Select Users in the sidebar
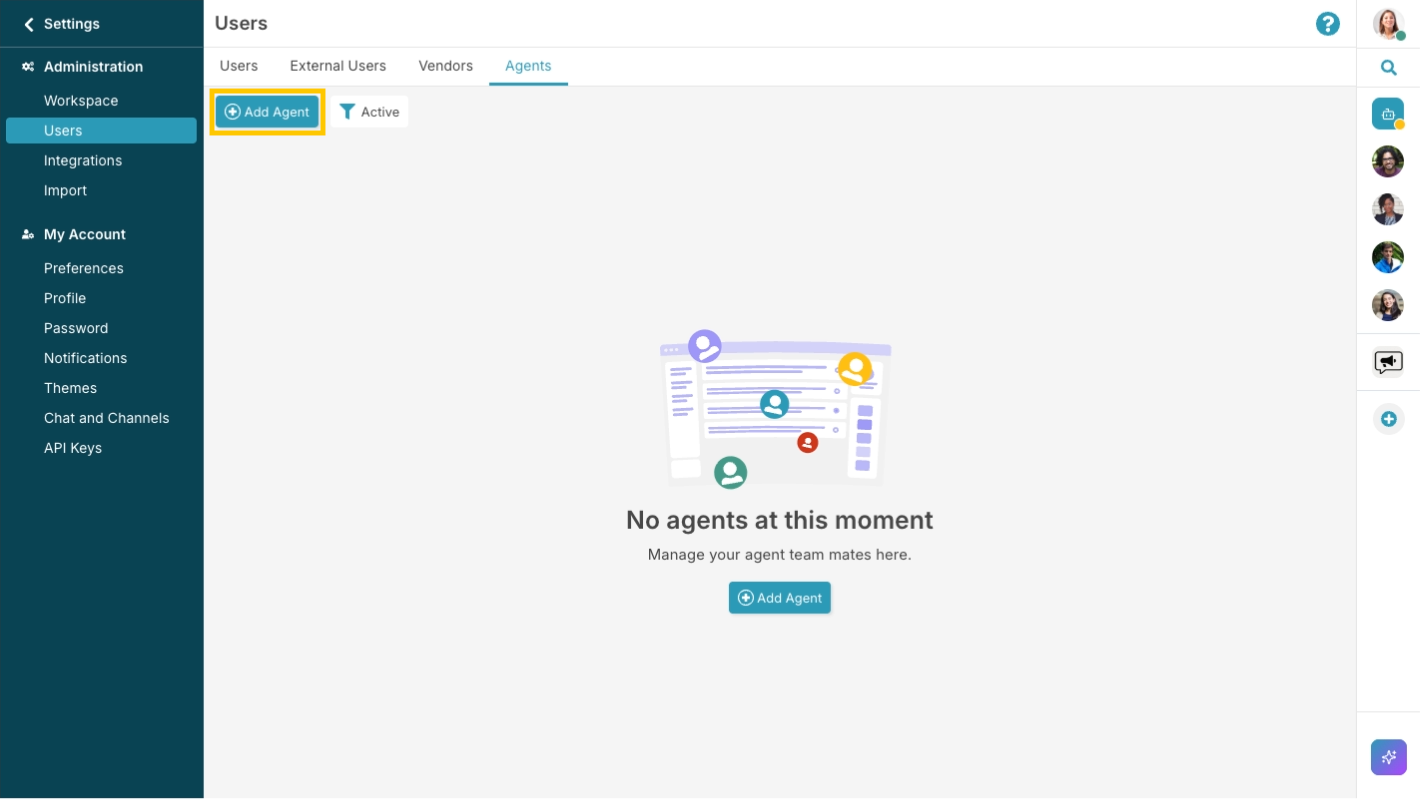1421x800 pixels. [101, 131]
